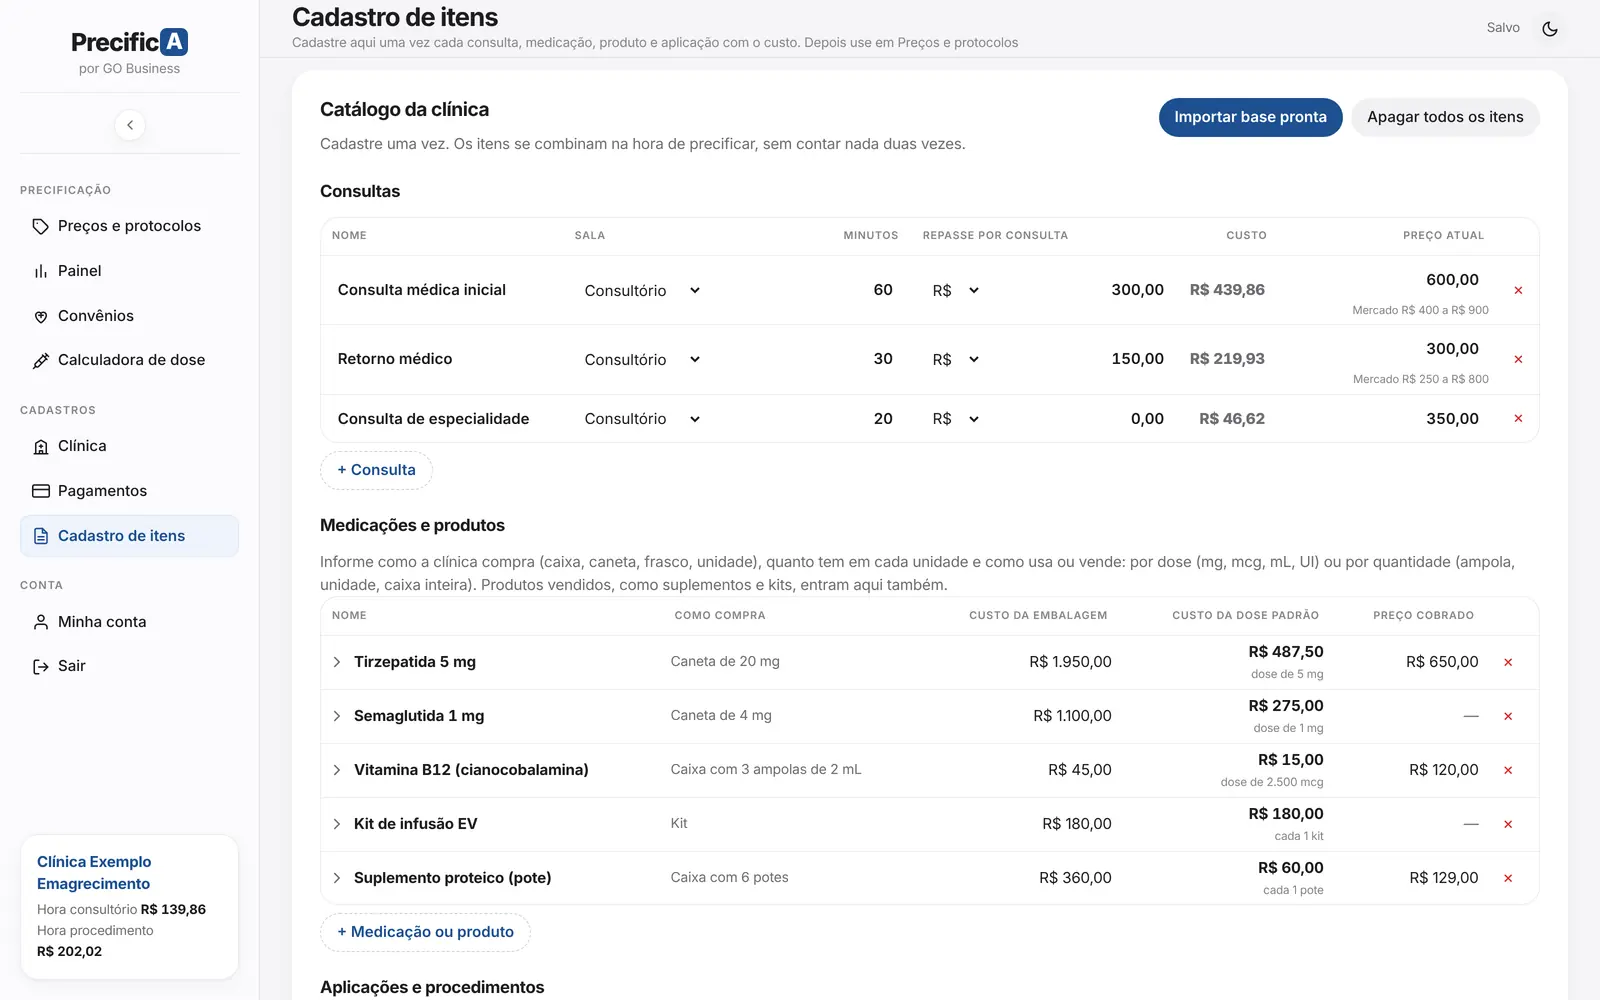The image size is (1600, 1000).
Task: Delete Consulta médica inicial row
Action: click(x=1518, y=290)
